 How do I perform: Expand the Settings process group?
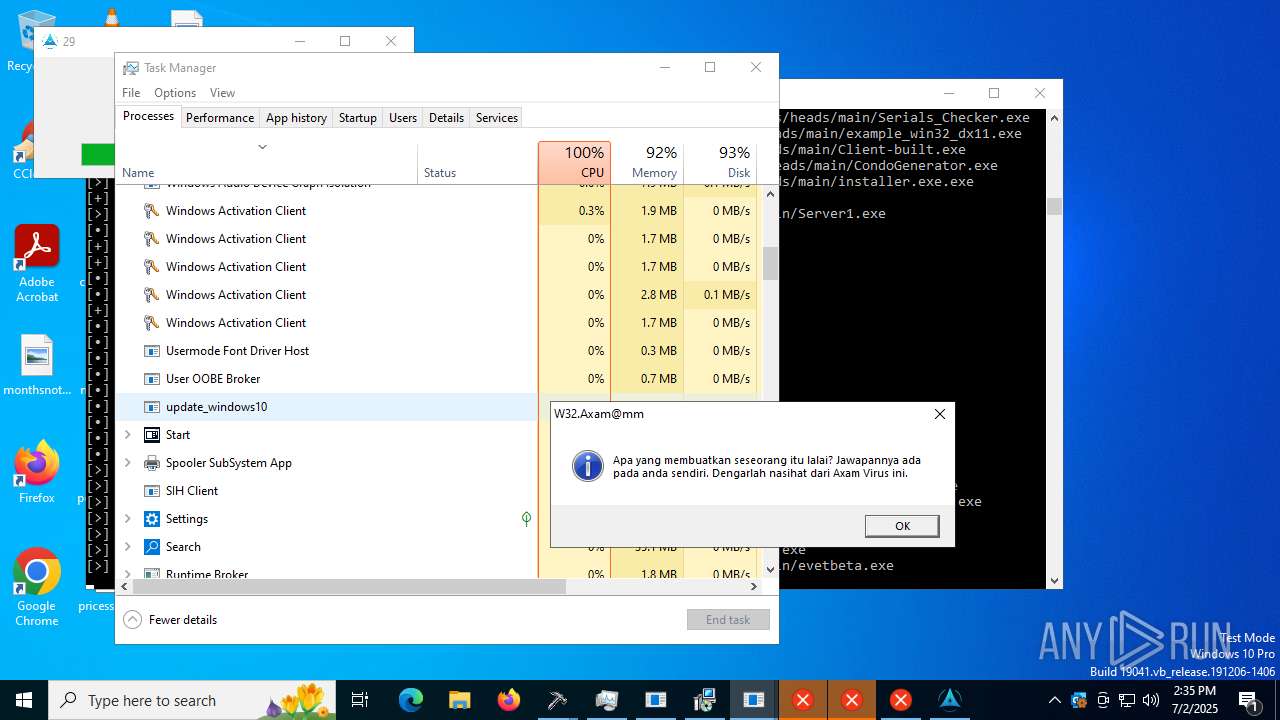(x=127, y=519)
